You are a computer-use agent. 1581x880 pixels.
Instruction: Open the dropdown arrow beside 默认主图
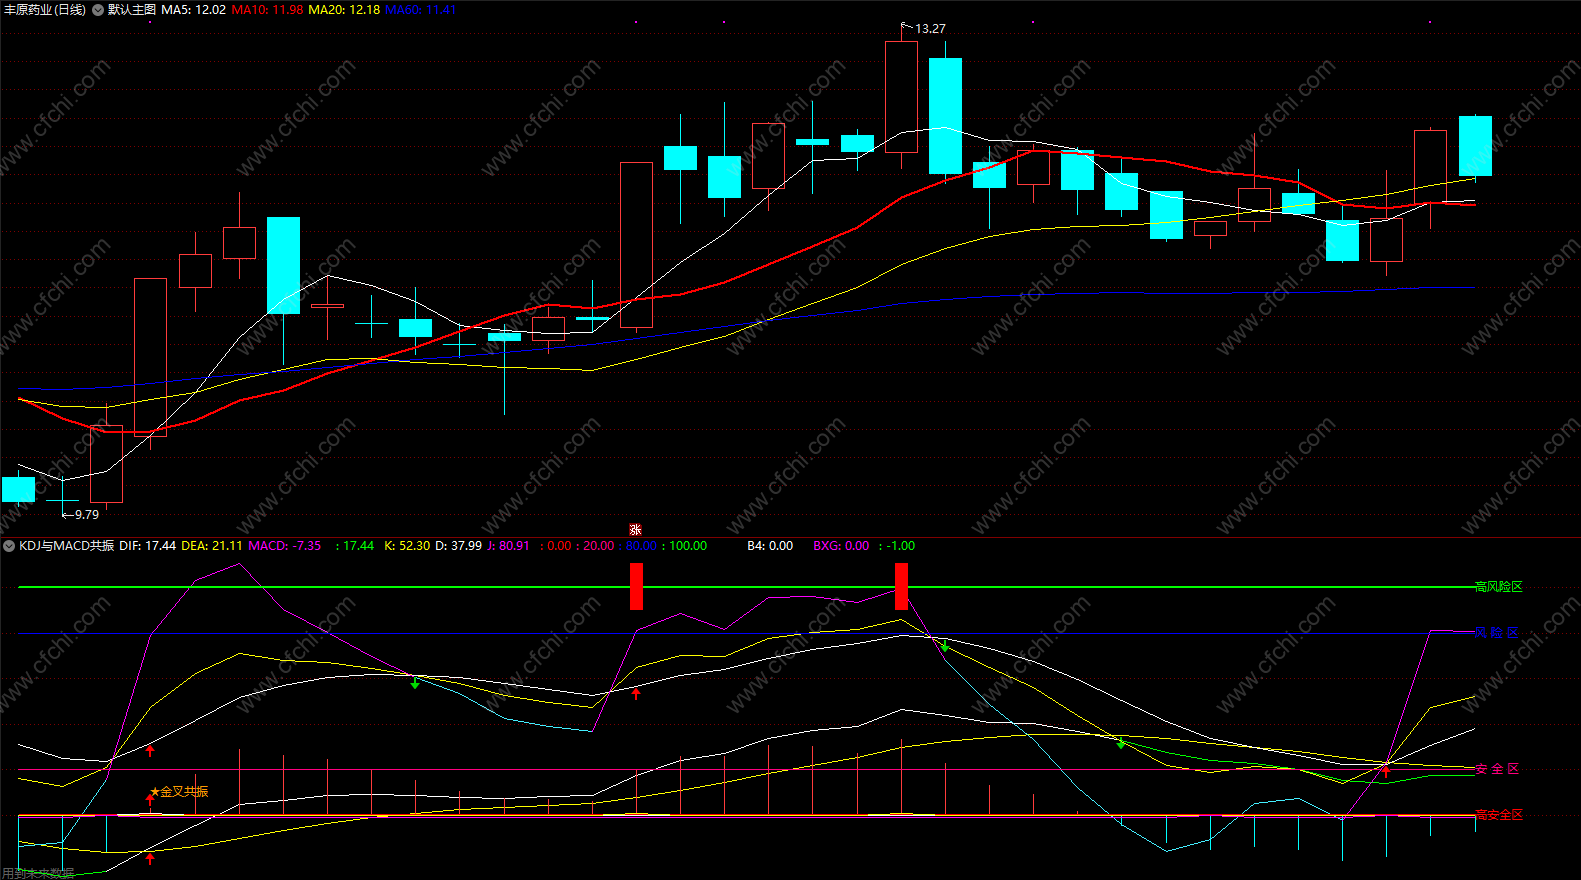[98, 10]
